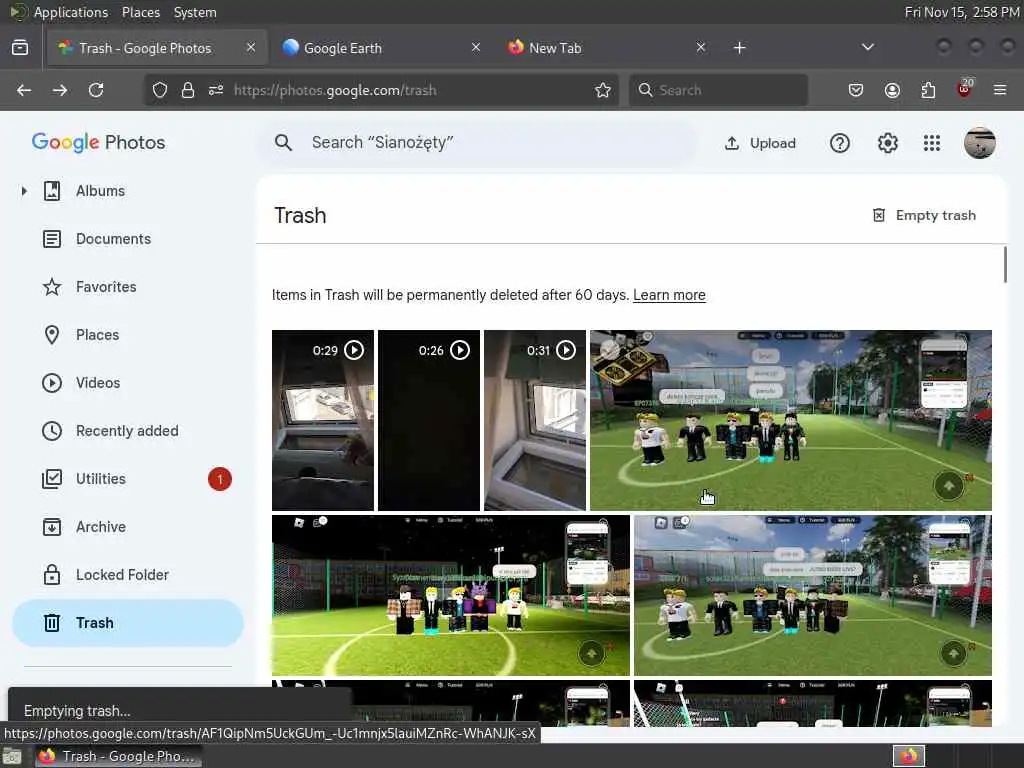Click the Upload button

click(x=760, y=143)
